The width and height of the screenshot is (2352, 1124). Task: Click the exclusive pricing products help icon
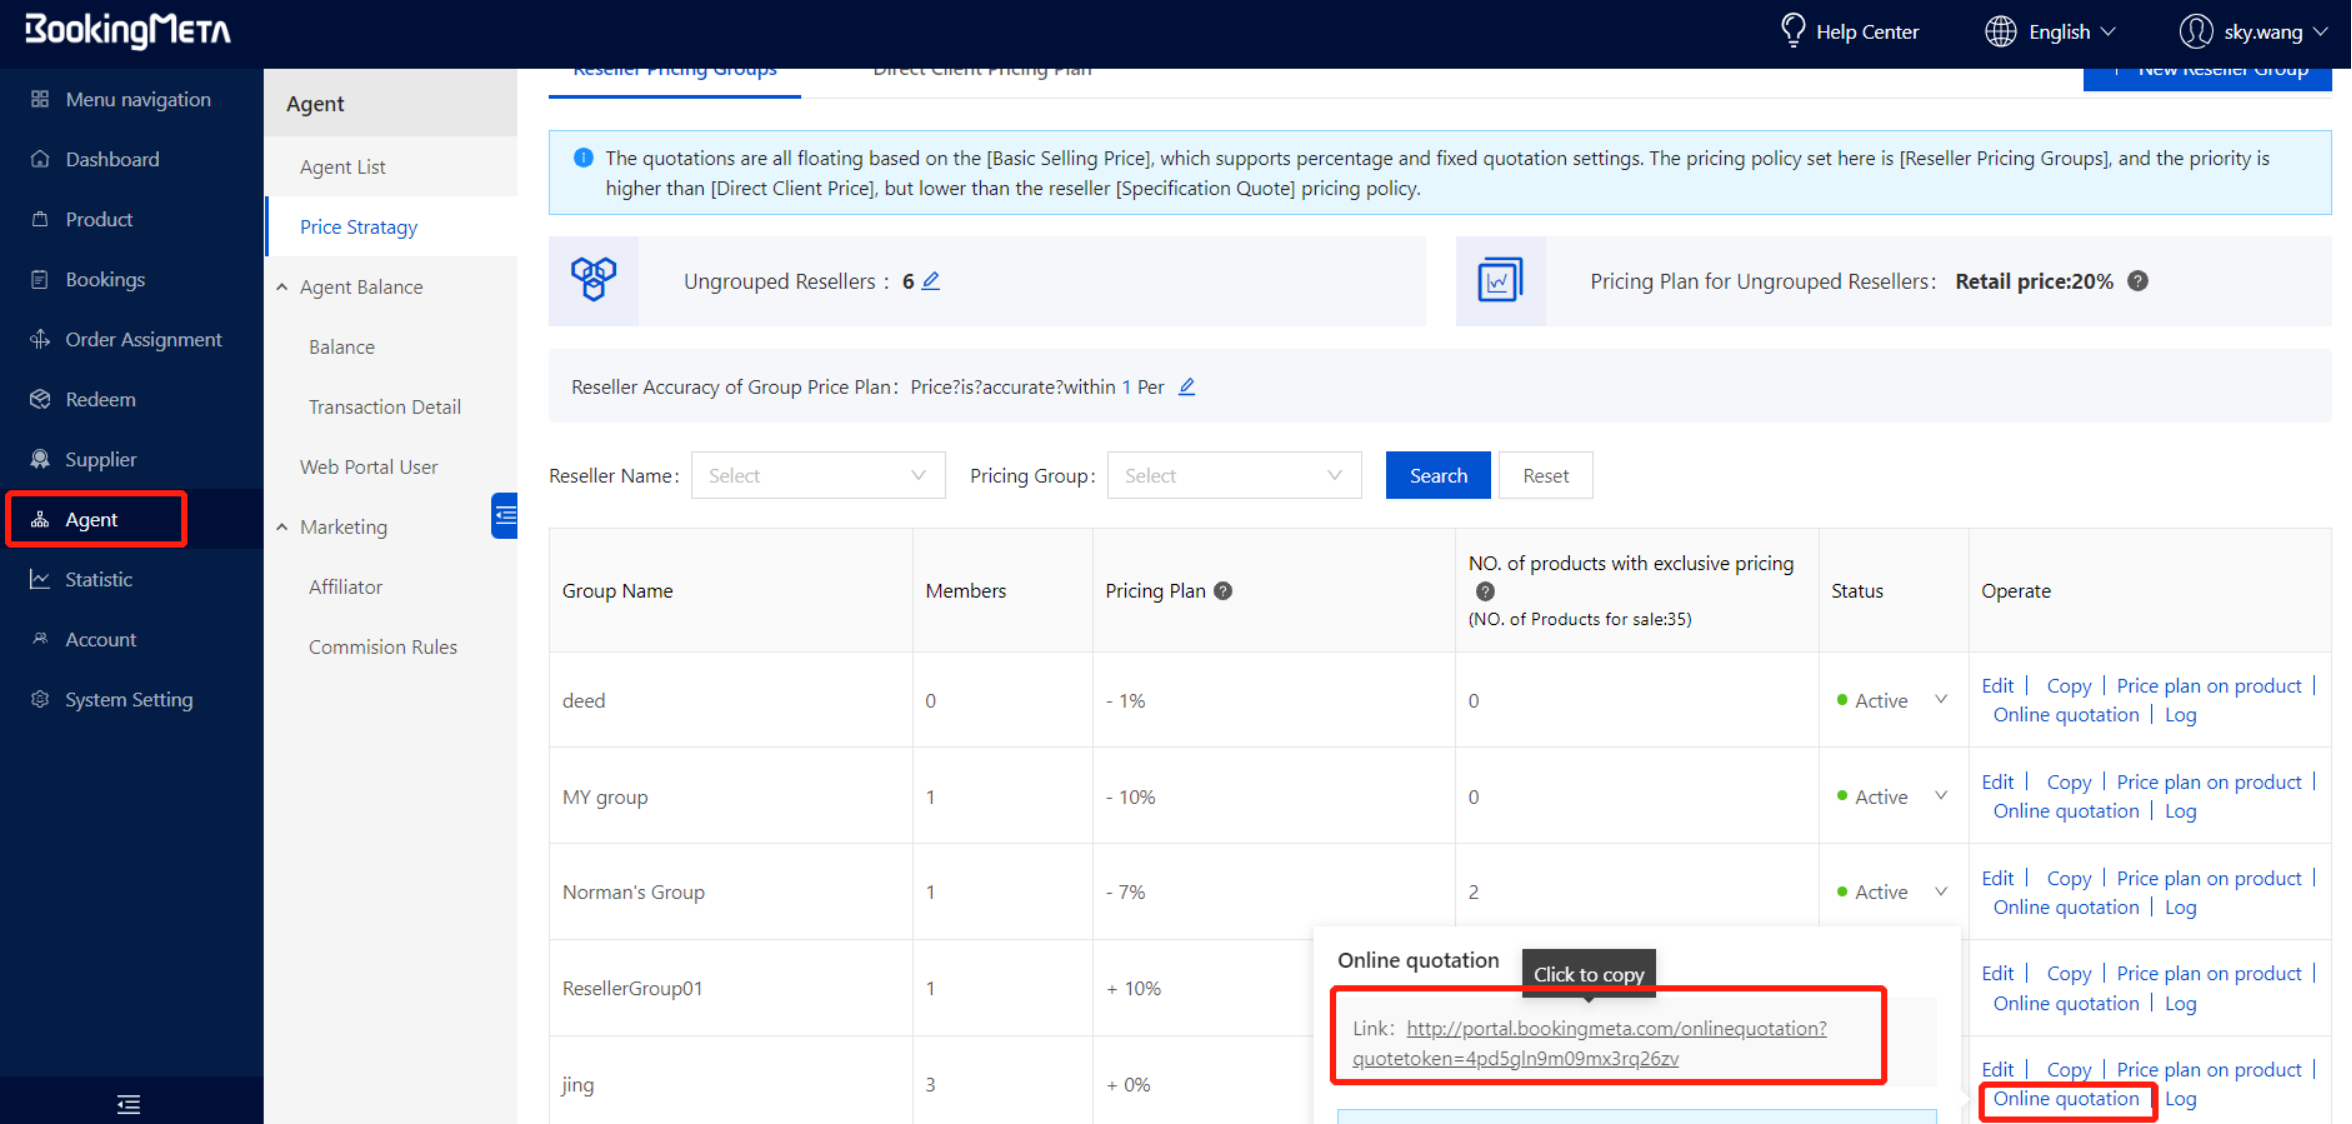[1485, 591]
